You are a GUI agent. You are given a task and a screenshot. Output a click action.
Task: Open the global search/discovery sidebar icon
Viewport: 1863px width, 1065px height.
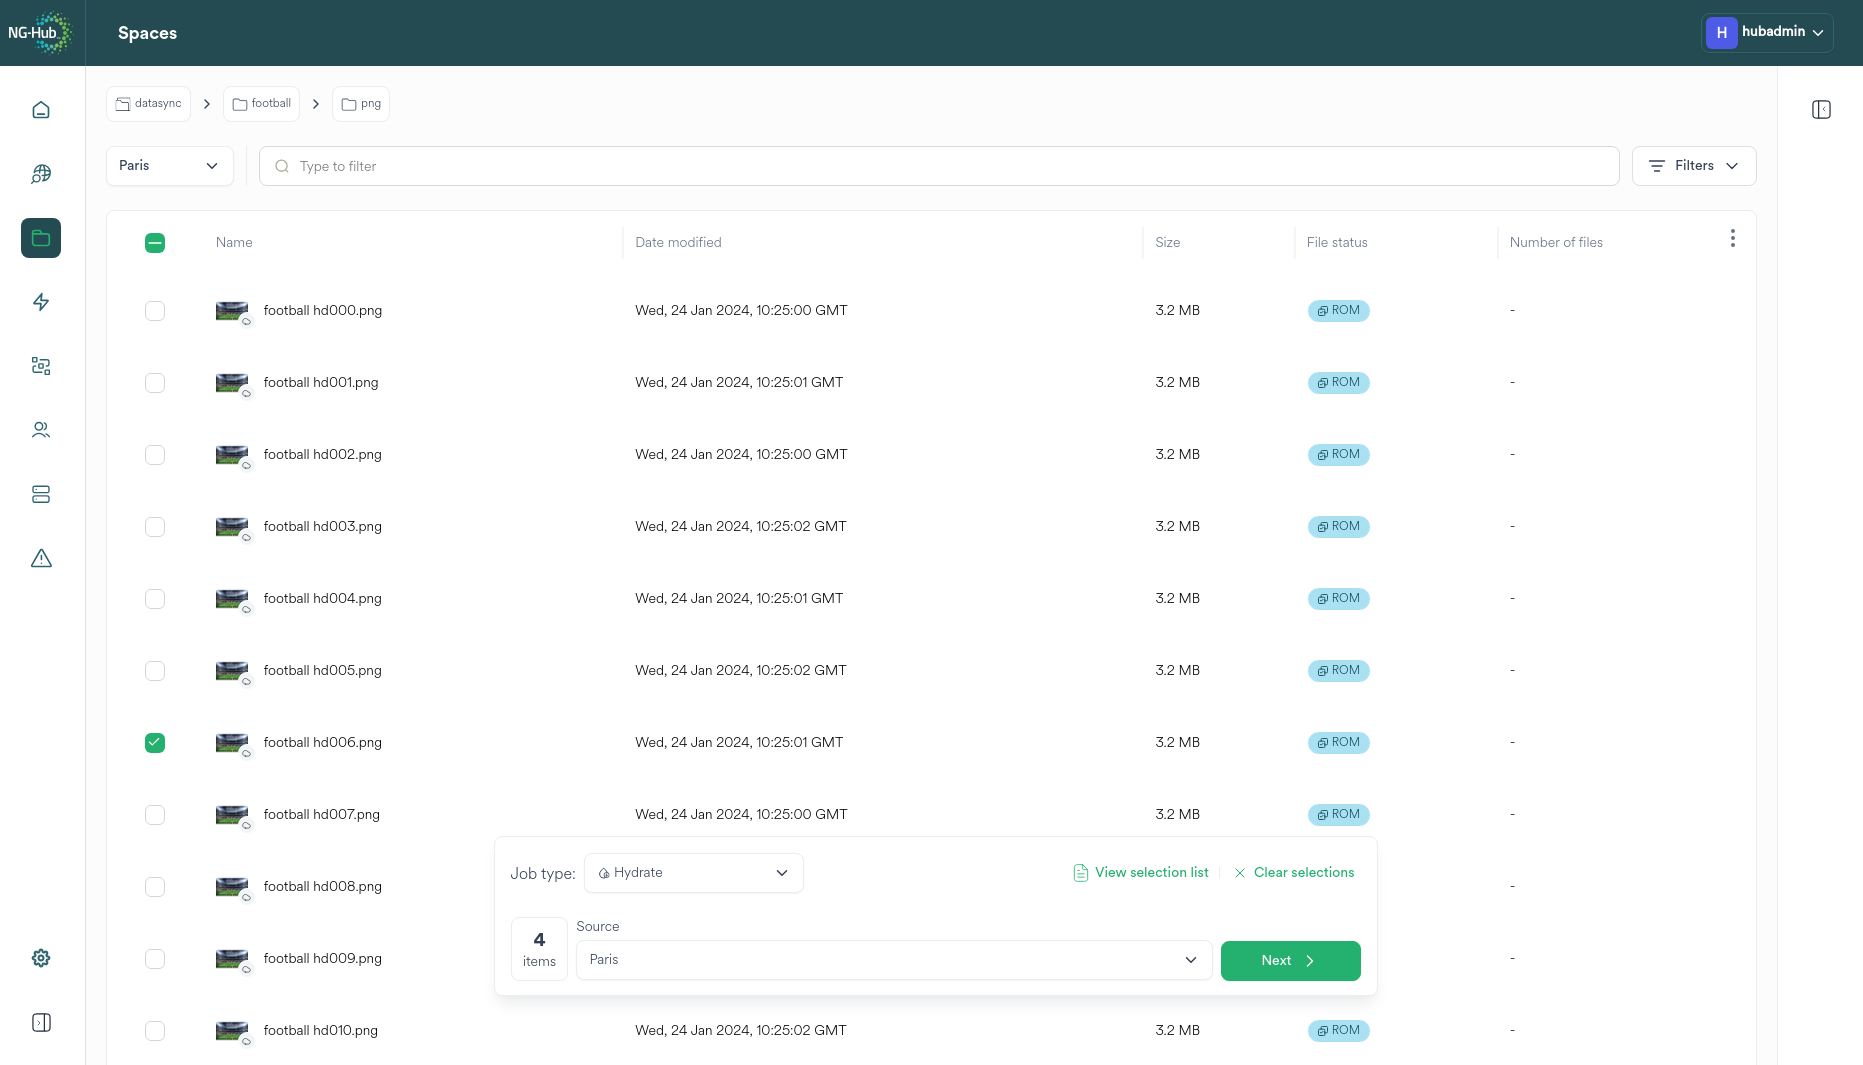coord(41,174)
